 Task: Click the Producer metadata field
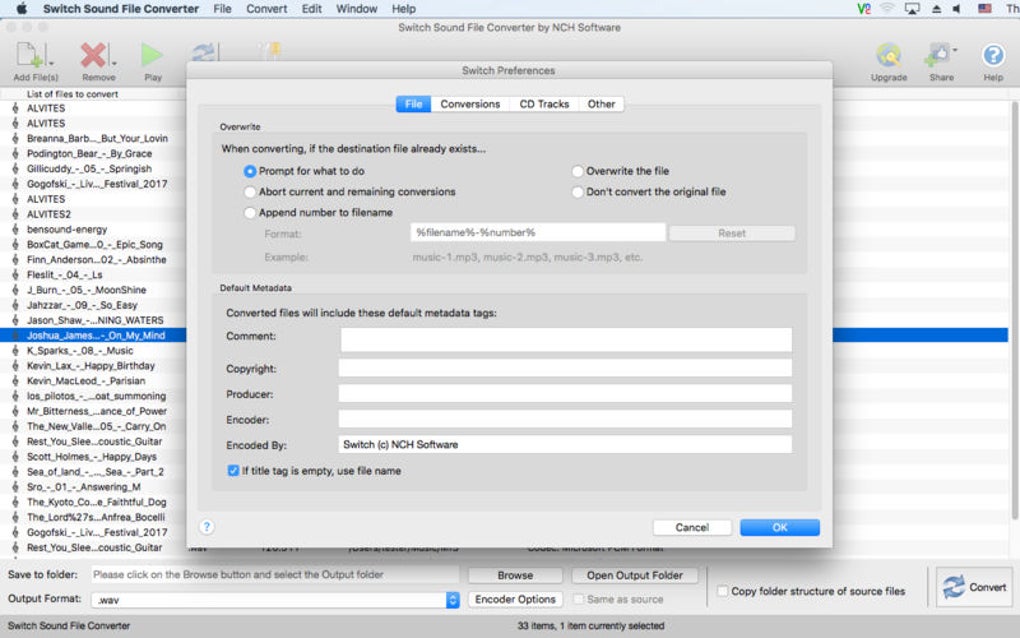click(x=565, y=393)
